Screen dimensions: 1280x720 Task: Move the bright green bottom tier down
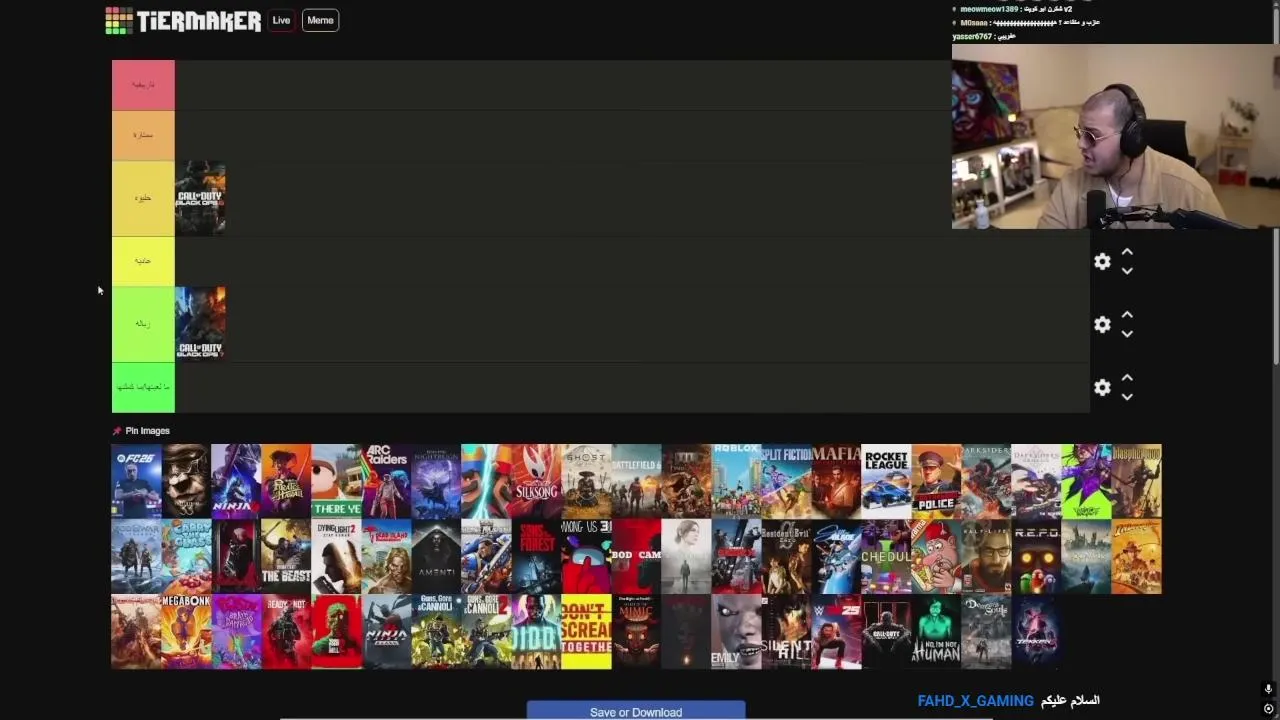[x=1127, y=397]
